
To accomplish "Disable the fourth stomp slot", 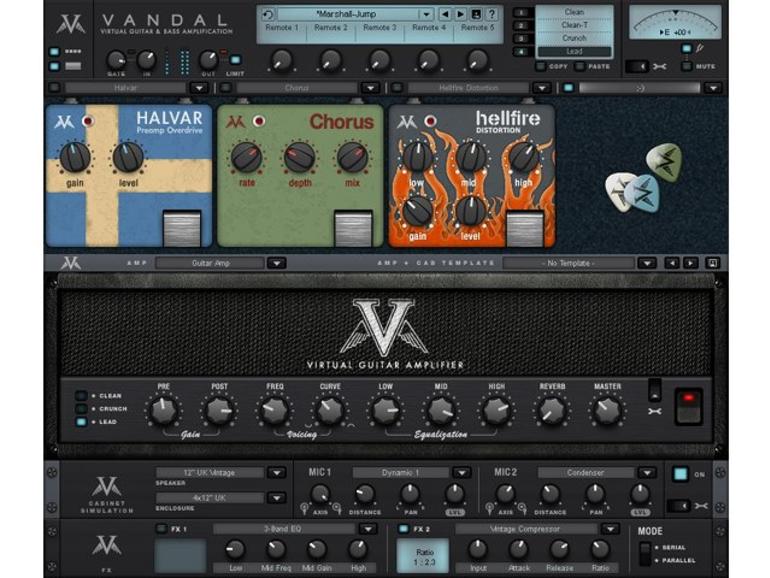I will [568, 88].
